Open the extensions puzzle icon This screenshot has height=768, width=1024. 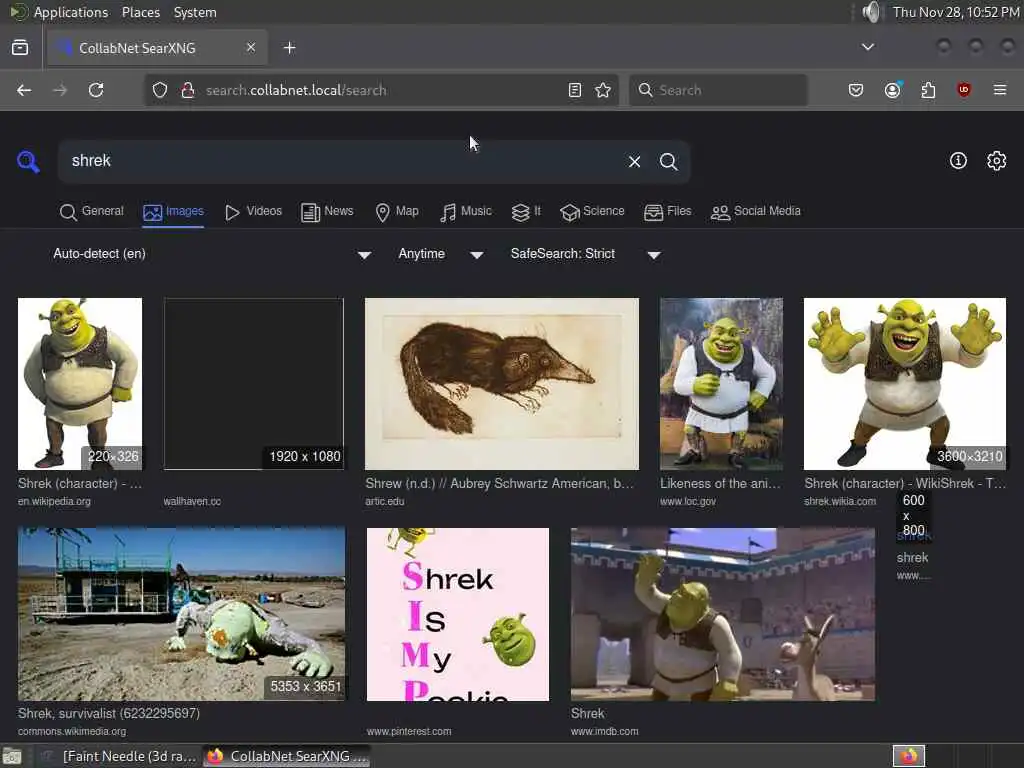tap(928, 90)
